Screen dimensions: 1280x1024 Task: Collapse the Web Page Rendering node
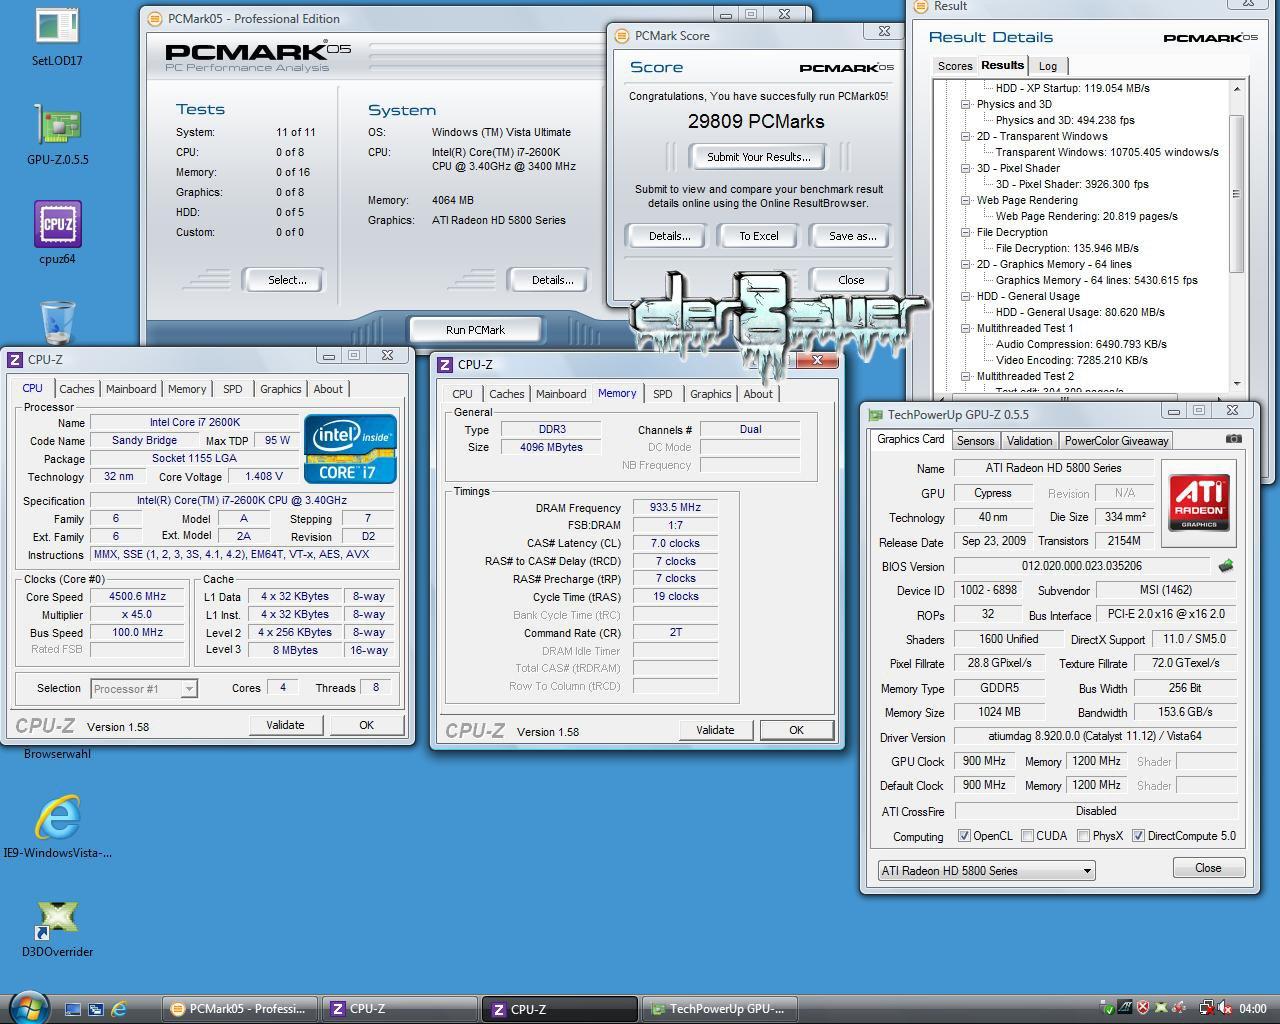[x=966, y=200]
